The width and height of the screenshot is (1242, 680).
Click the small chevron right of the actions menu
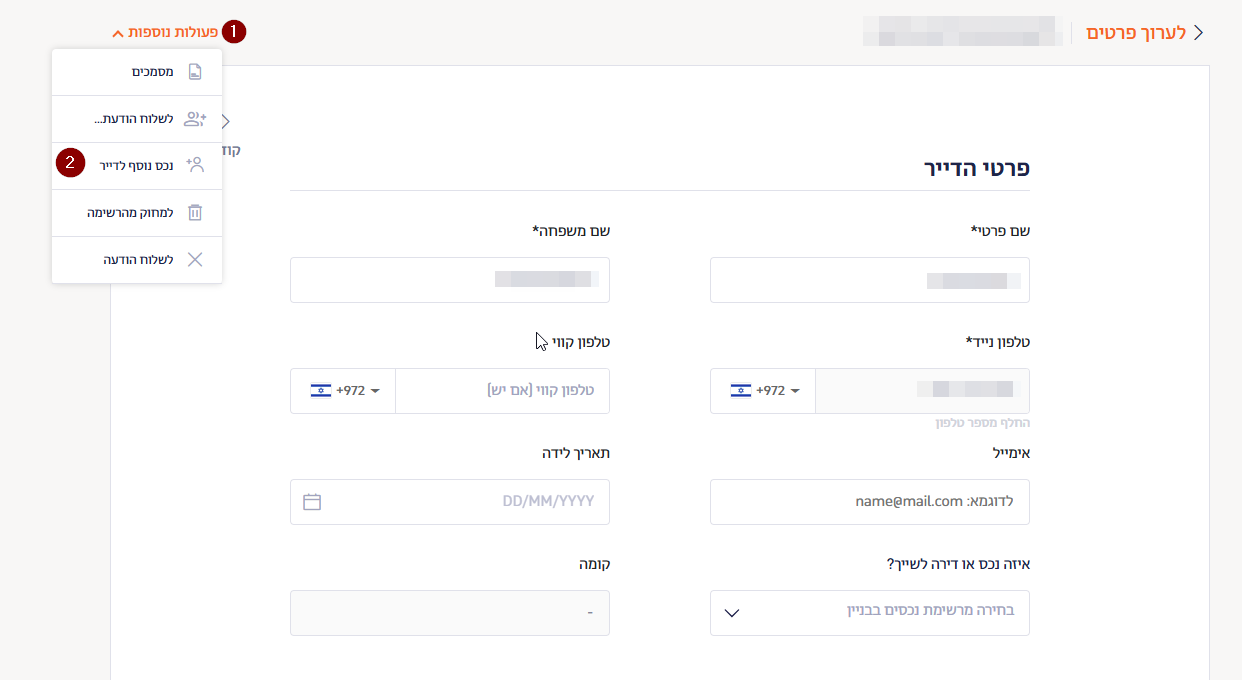pos(226,121)
